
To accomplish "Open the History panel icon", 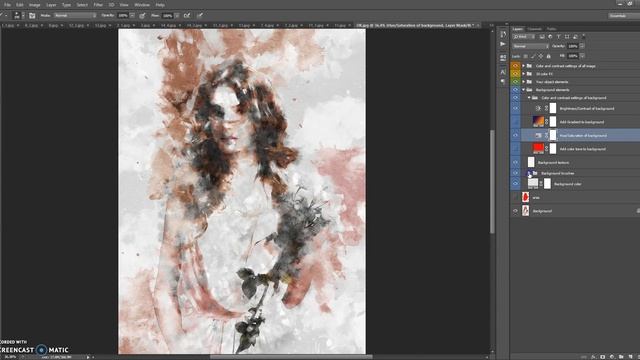I will point(503,34).
